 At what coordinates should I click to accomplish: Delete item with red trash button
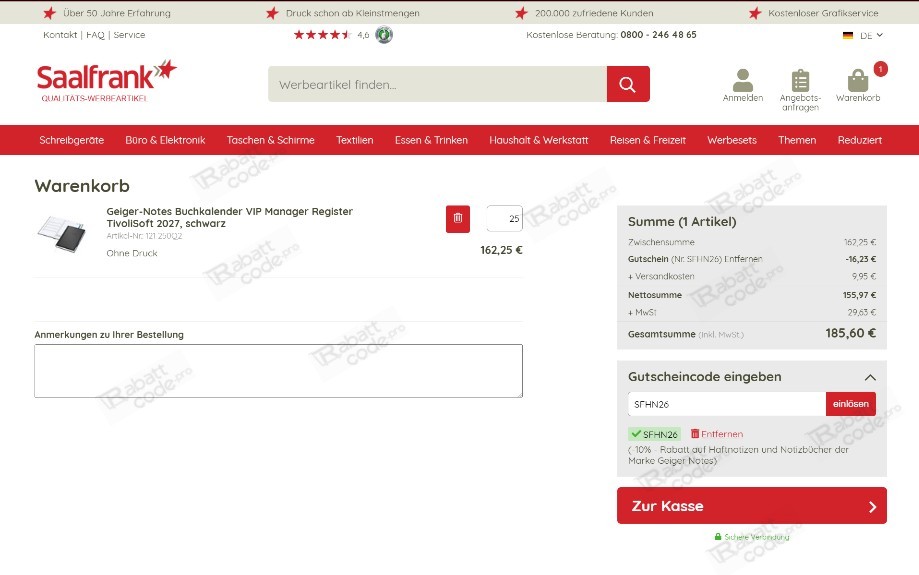coord(458,219)
